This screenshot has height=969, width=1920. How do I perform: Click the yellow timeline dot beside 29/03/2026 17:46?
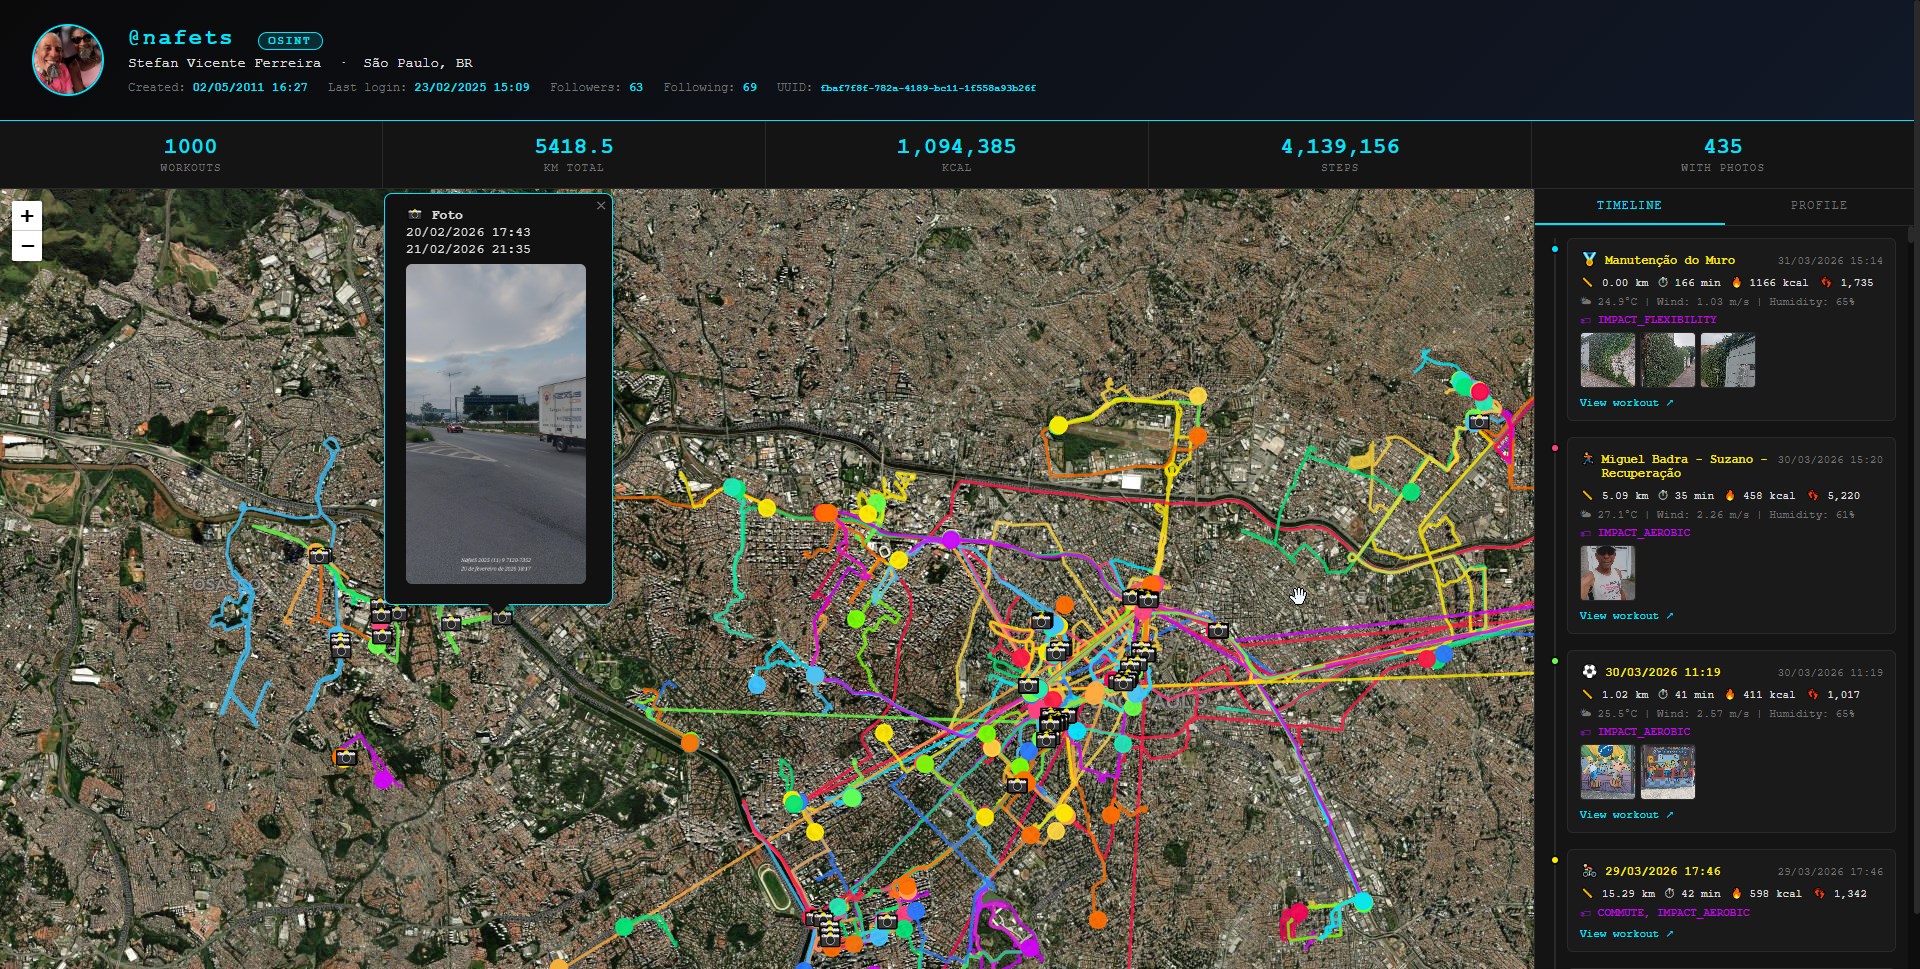pos(1555,860)
